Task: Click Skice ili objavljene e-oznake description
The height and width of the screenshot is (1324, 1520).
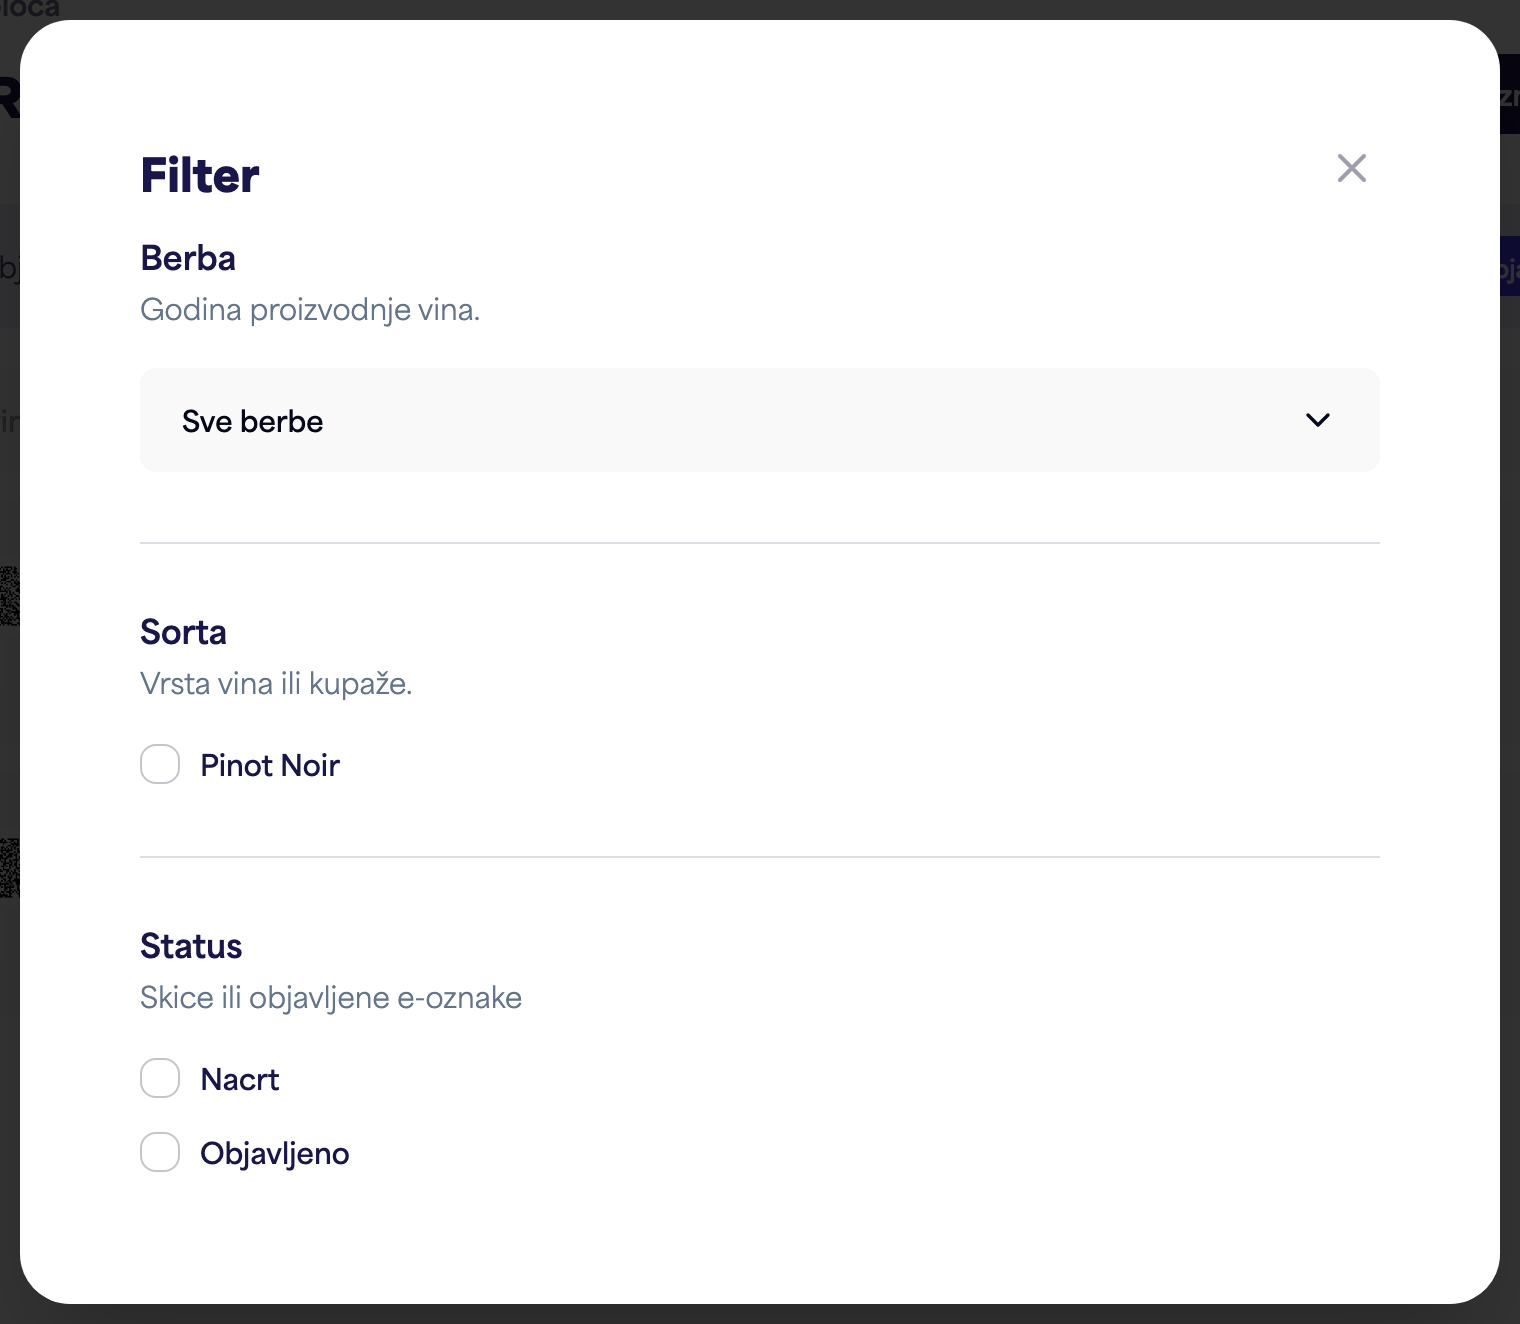Action: pos(331,998)
